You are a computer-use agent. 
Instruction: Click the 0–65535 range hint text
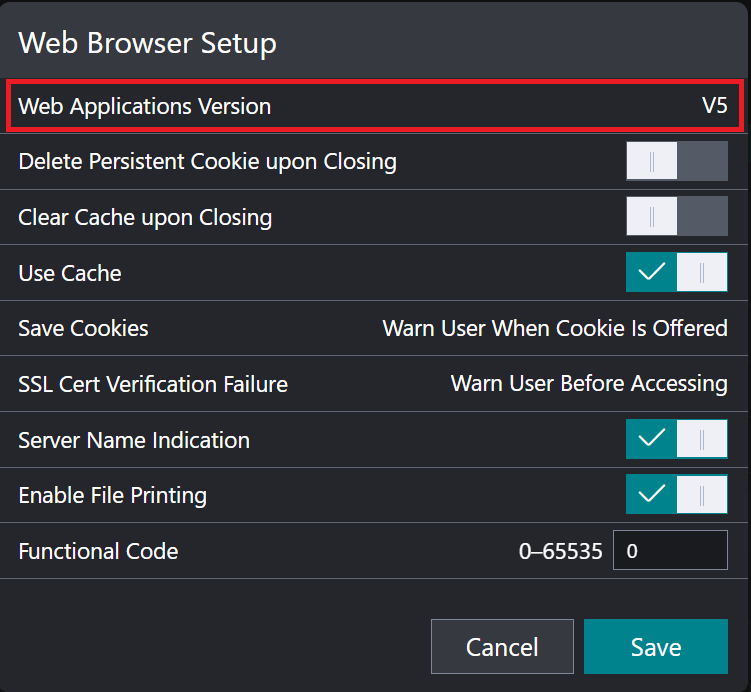560,551
